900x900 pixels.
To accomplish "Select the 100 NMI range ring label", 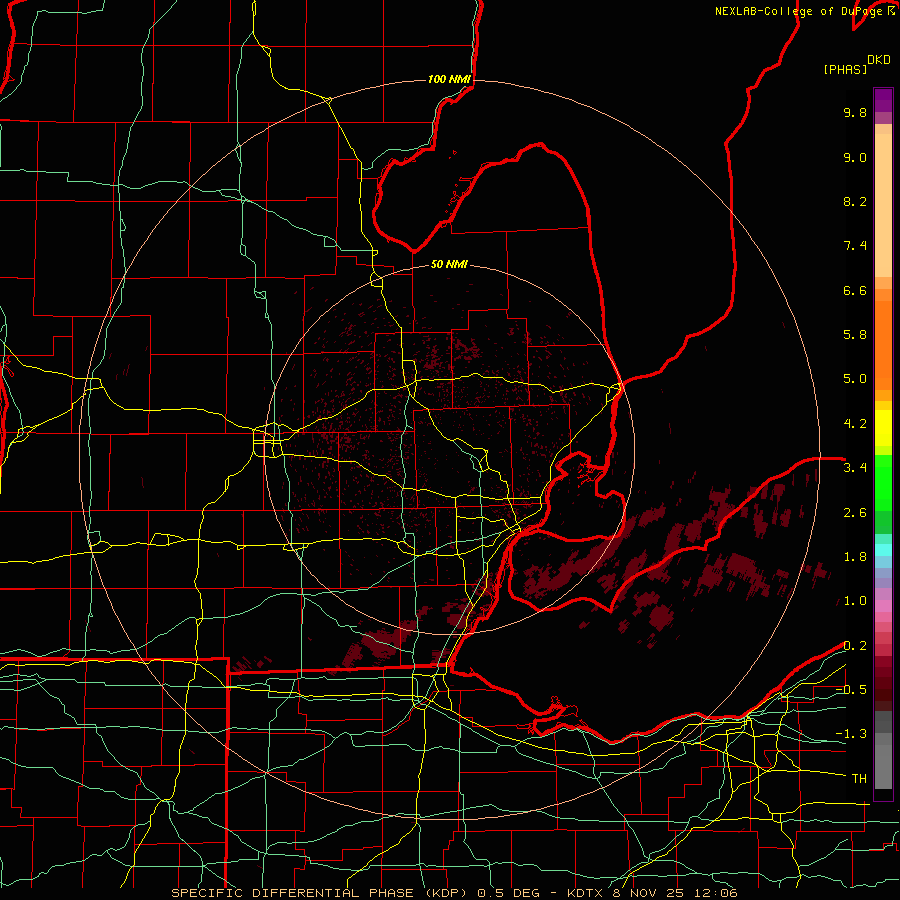I will tap(449, 79).
